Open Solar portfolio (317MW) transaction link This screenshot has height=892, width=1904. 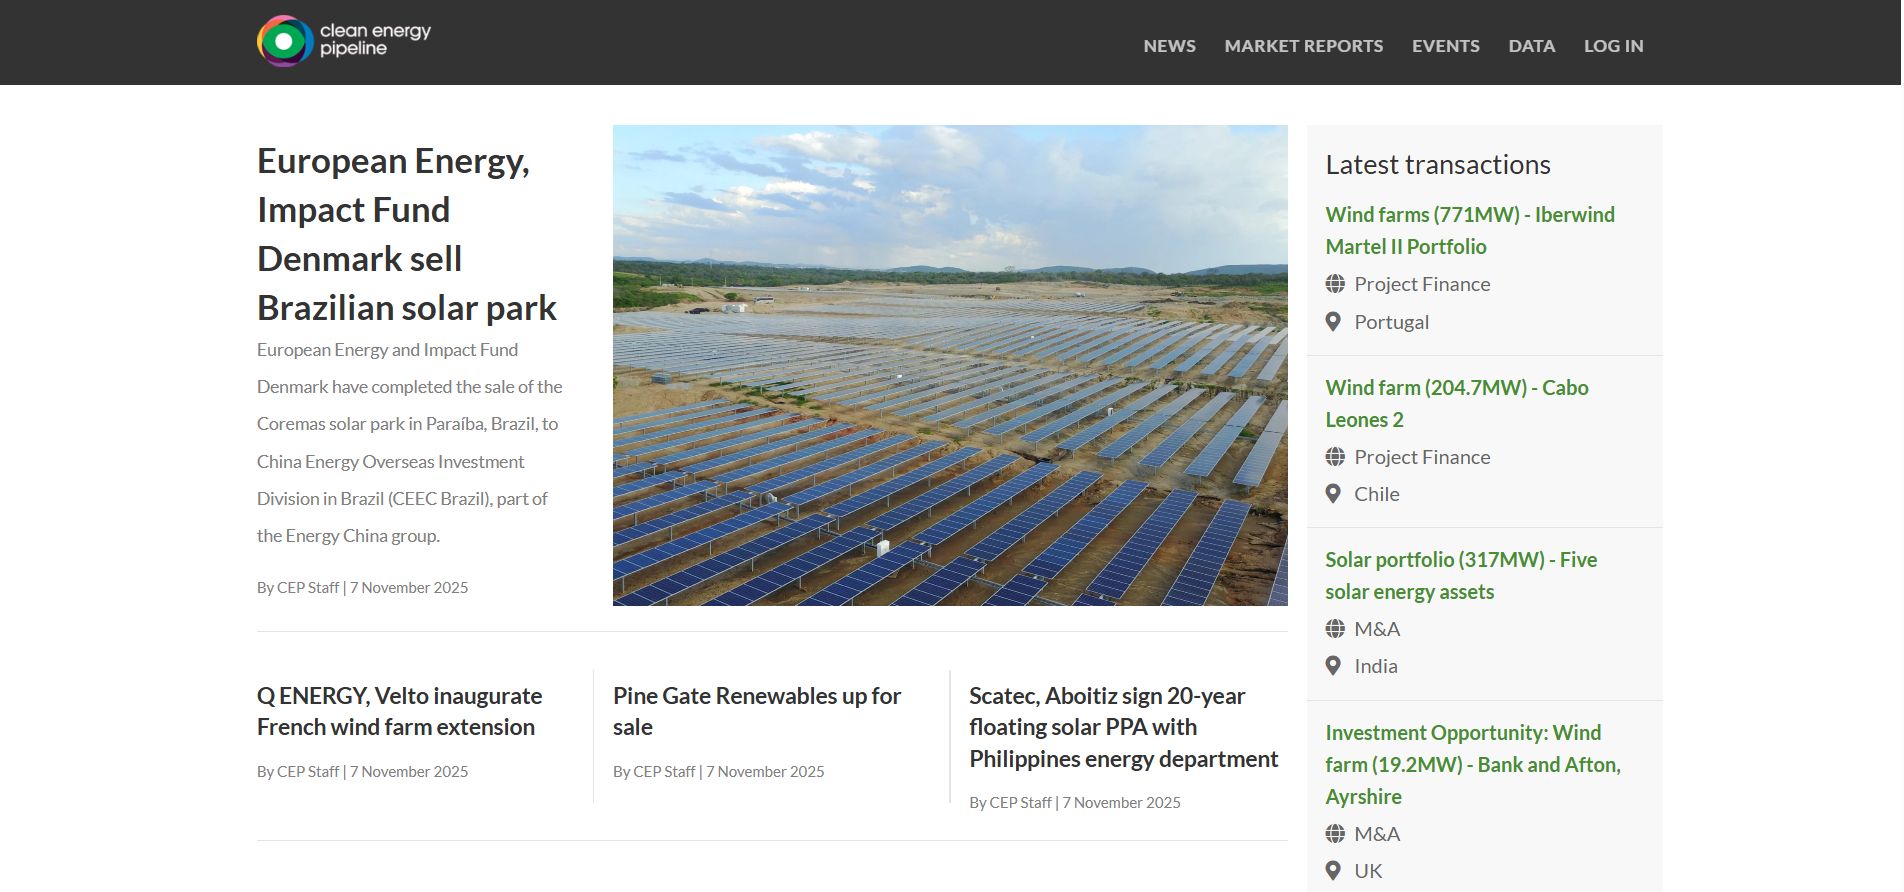[x=1461, y=575]
